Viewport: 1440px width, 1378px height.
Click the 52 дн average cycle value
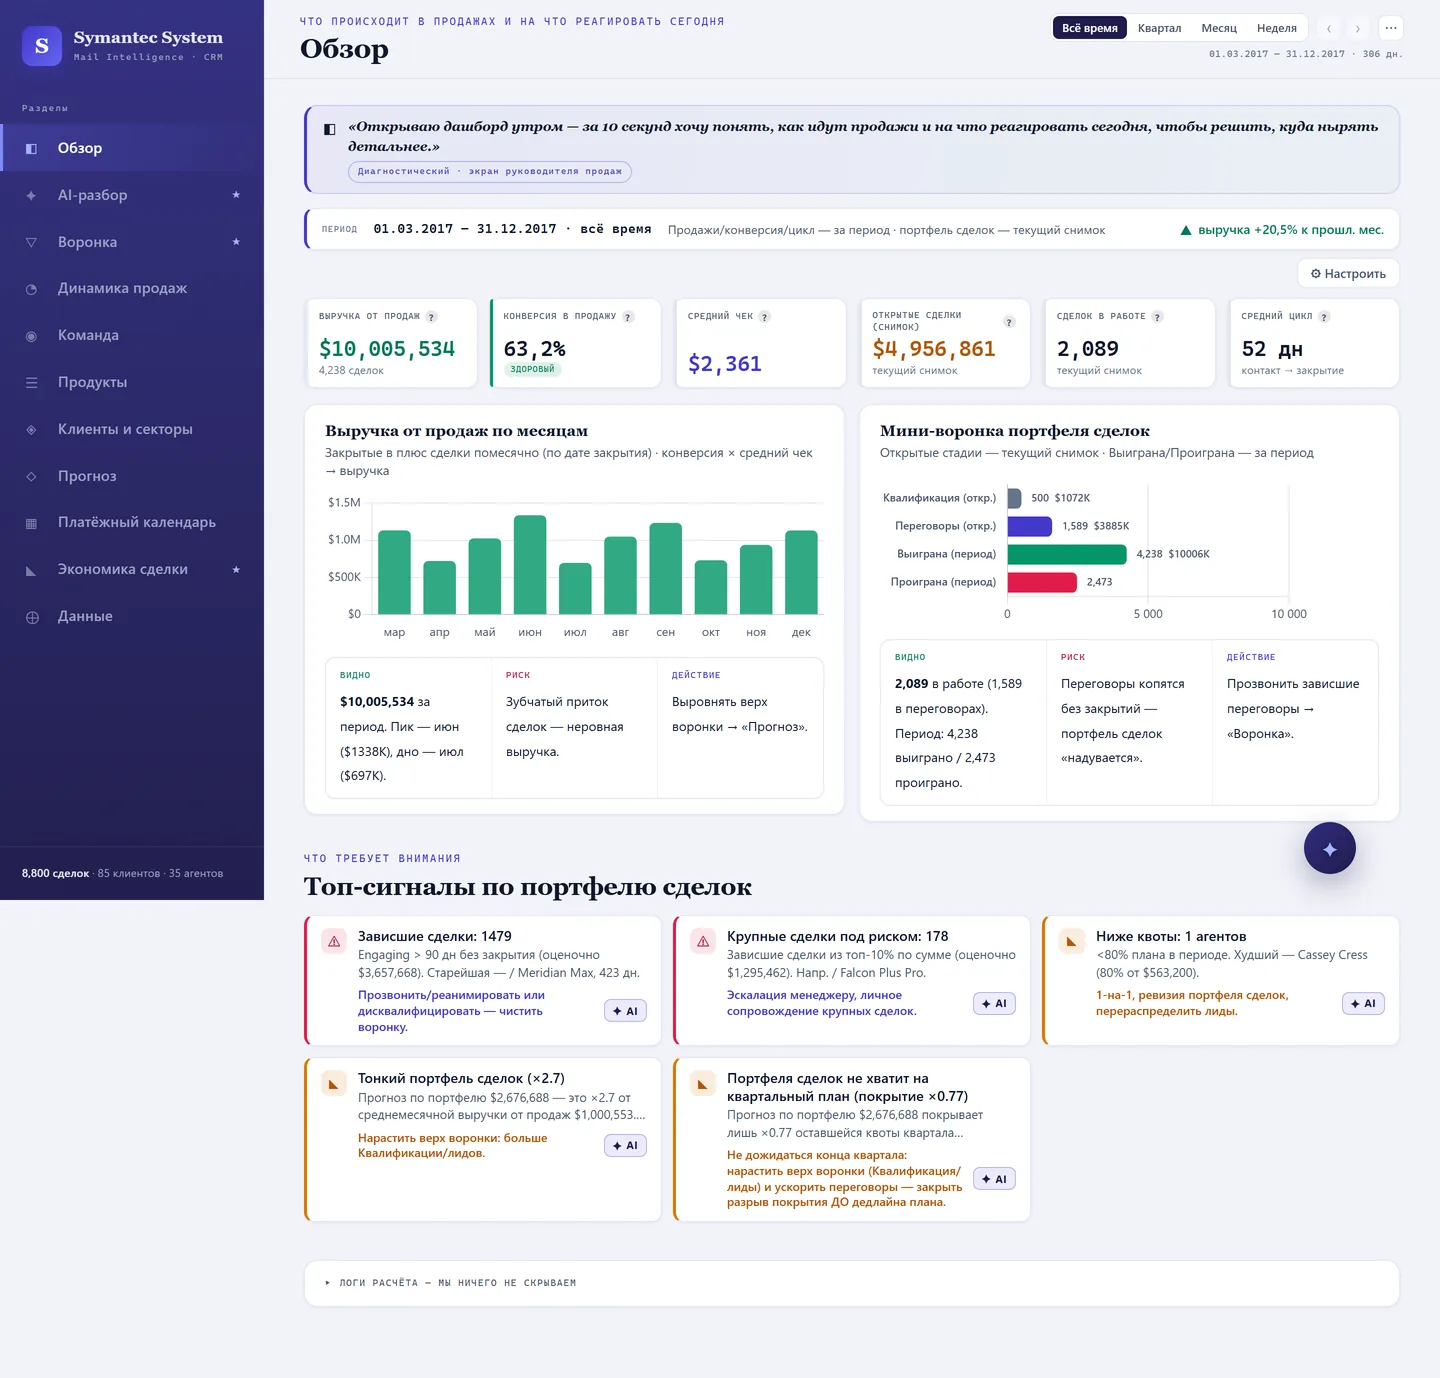[1271, 349]
